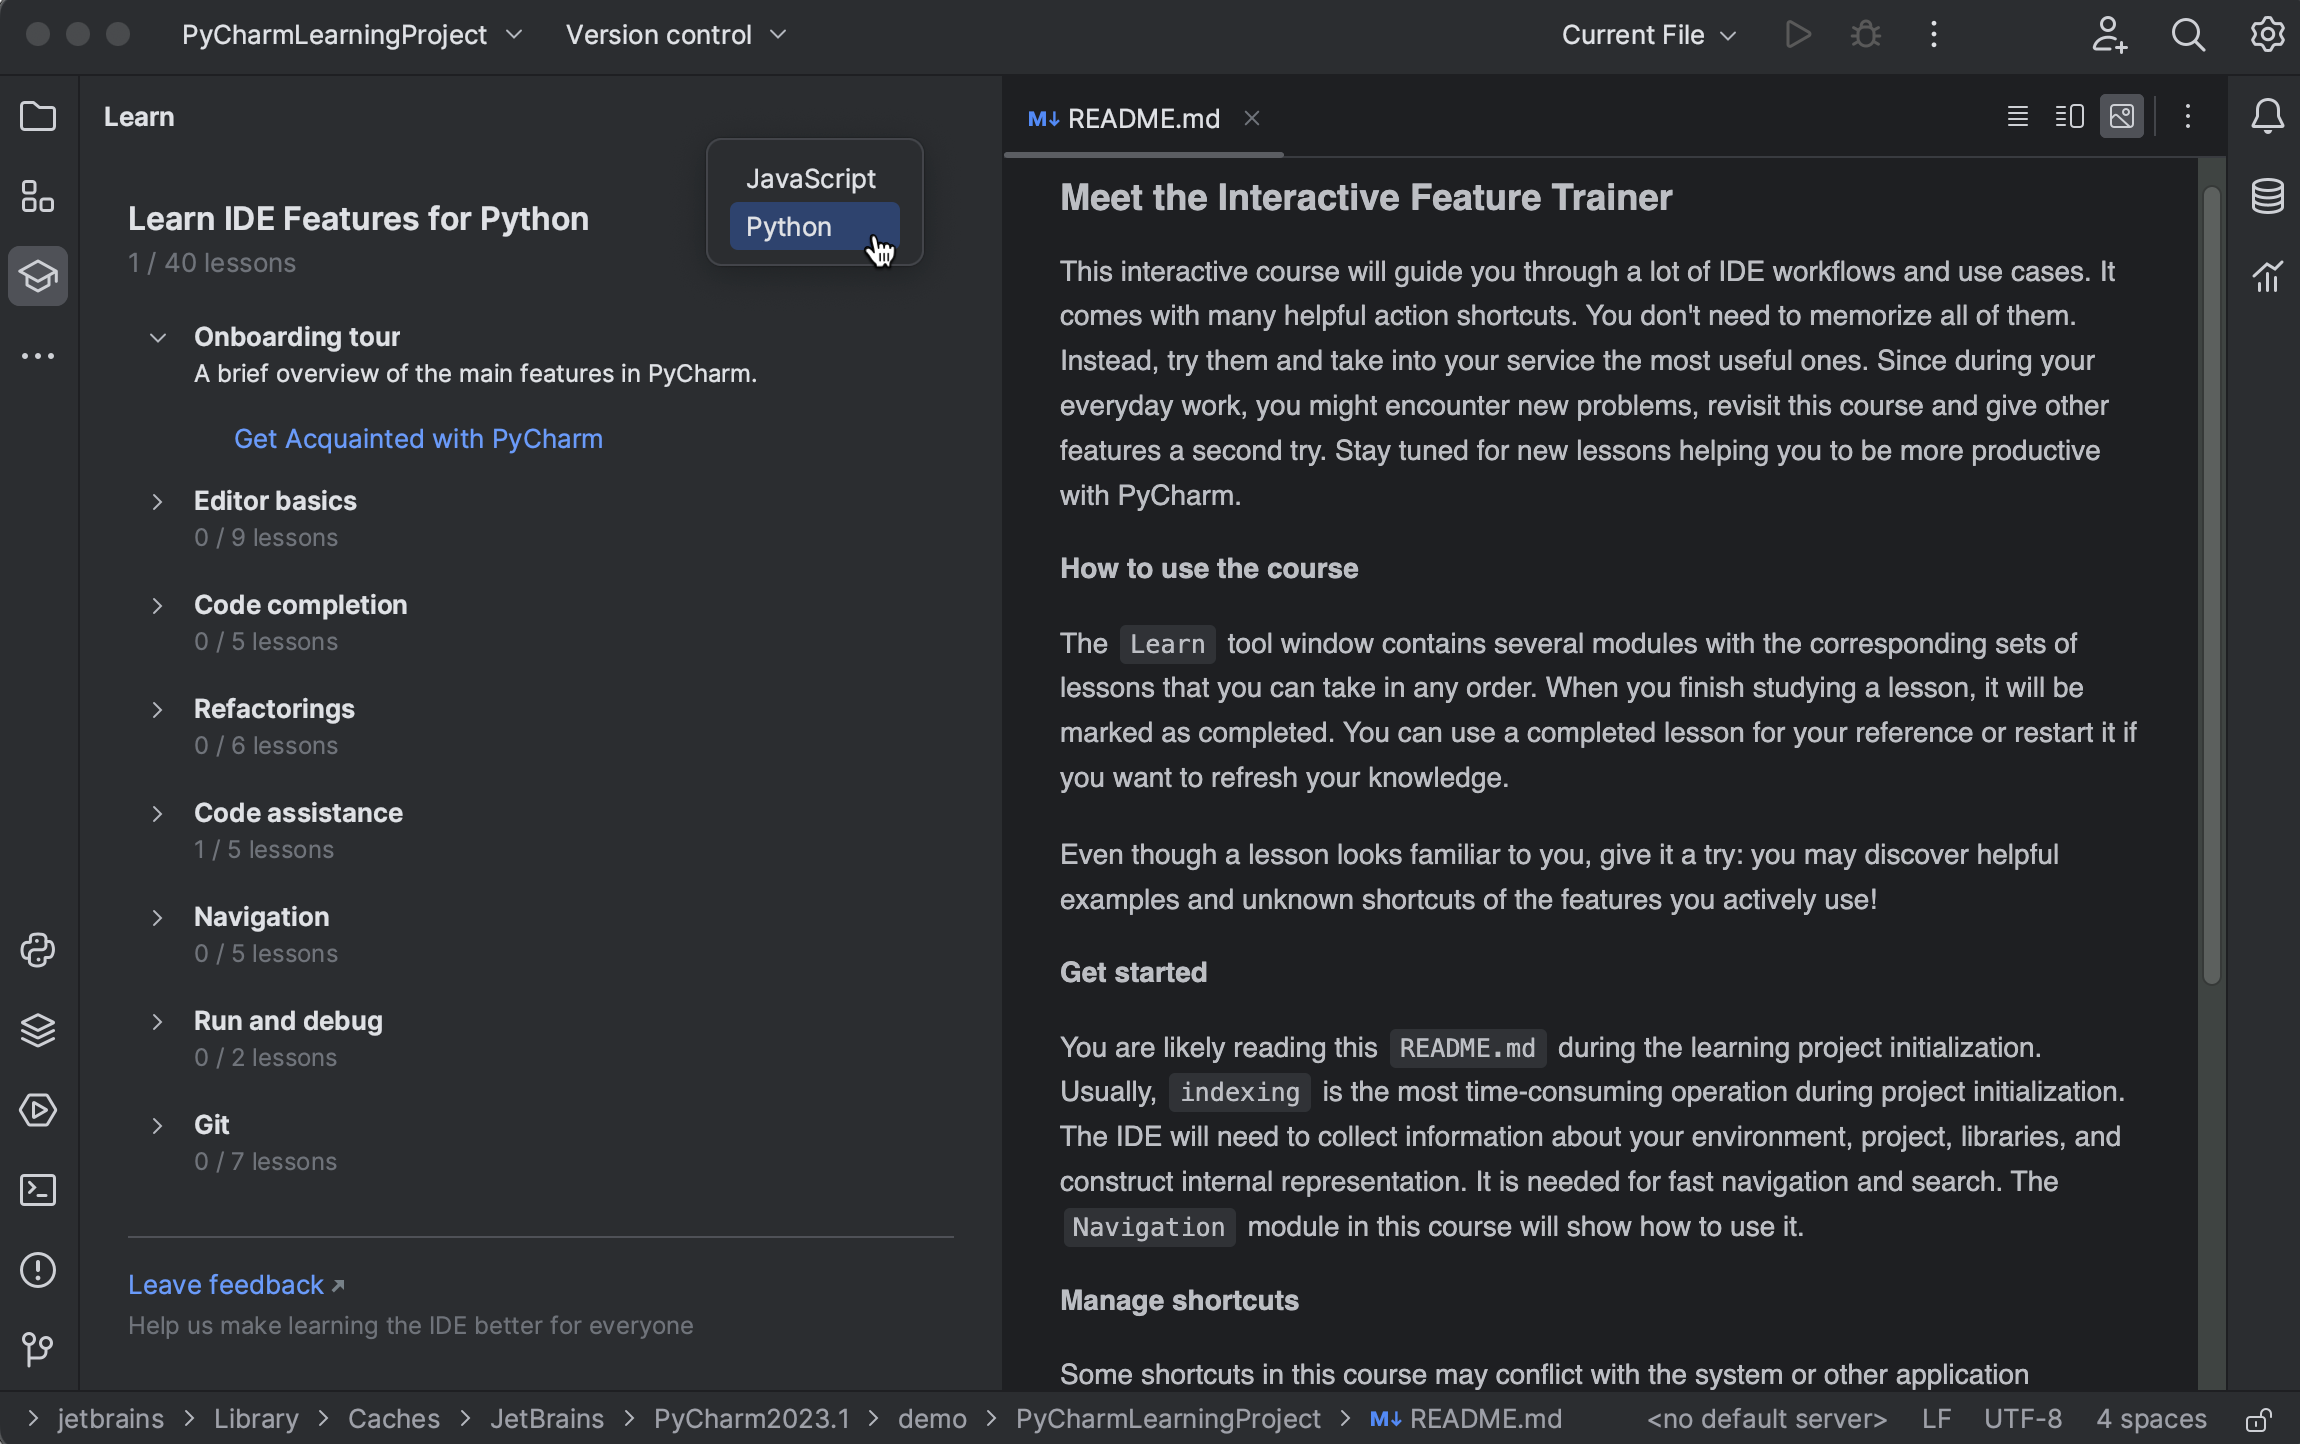Enable the markdown preview-only mode
The image size is (2300, 1444).
pyautogui.click(x=2121, y=116)
